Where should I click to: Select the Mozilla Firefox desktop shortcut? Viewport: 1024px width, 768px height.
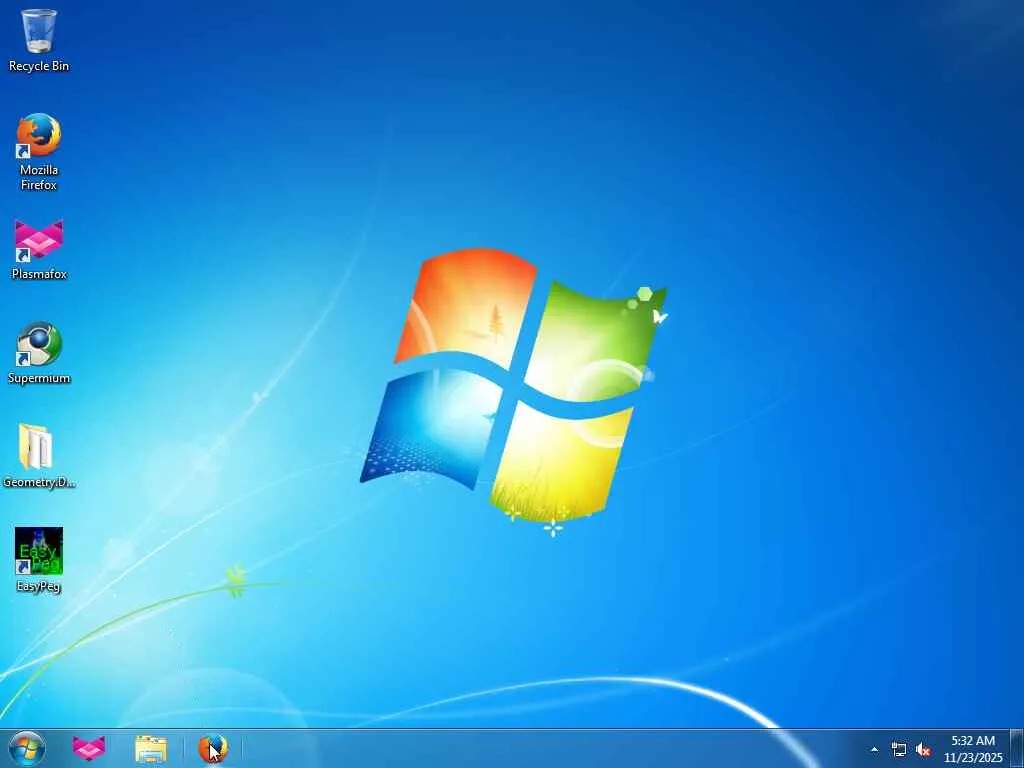(39, 152)
